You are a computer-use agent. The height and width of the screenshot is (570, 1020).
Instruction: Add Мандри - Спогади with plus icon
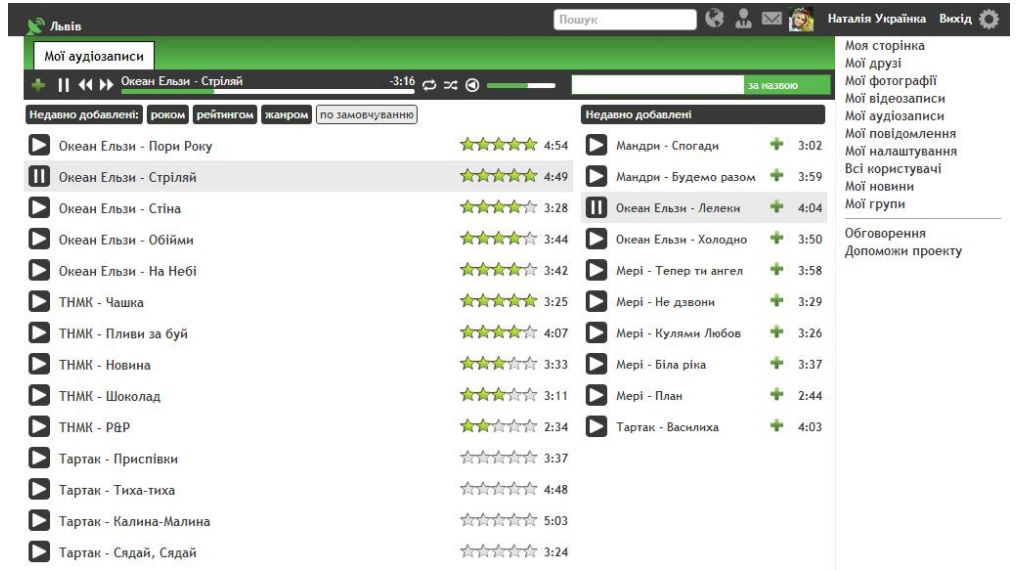[777, 144]
